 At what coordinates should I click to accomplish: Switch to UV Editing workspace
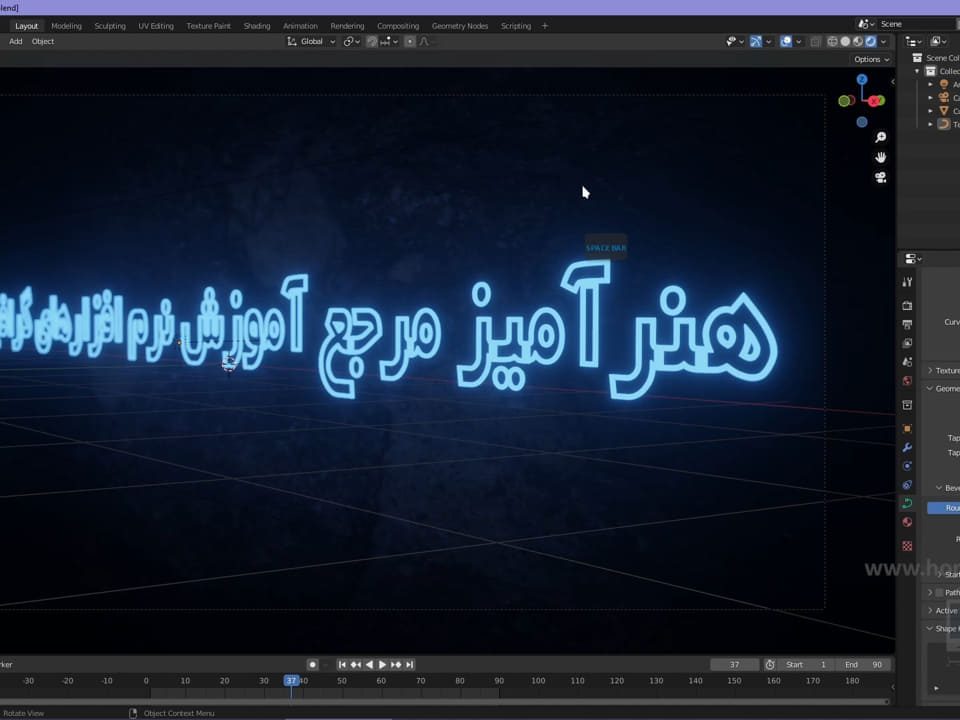tap(156, 26)
